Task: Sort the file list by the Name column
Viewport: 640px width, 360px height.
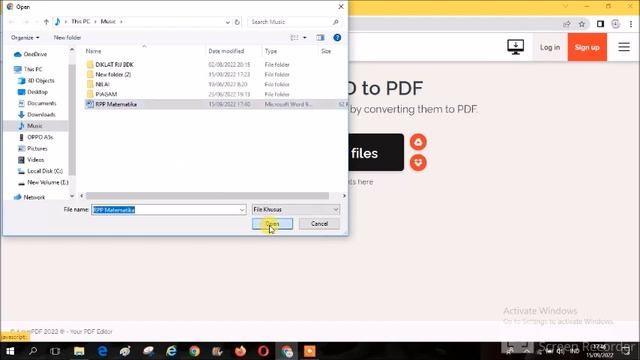Action: click(93, 51)
